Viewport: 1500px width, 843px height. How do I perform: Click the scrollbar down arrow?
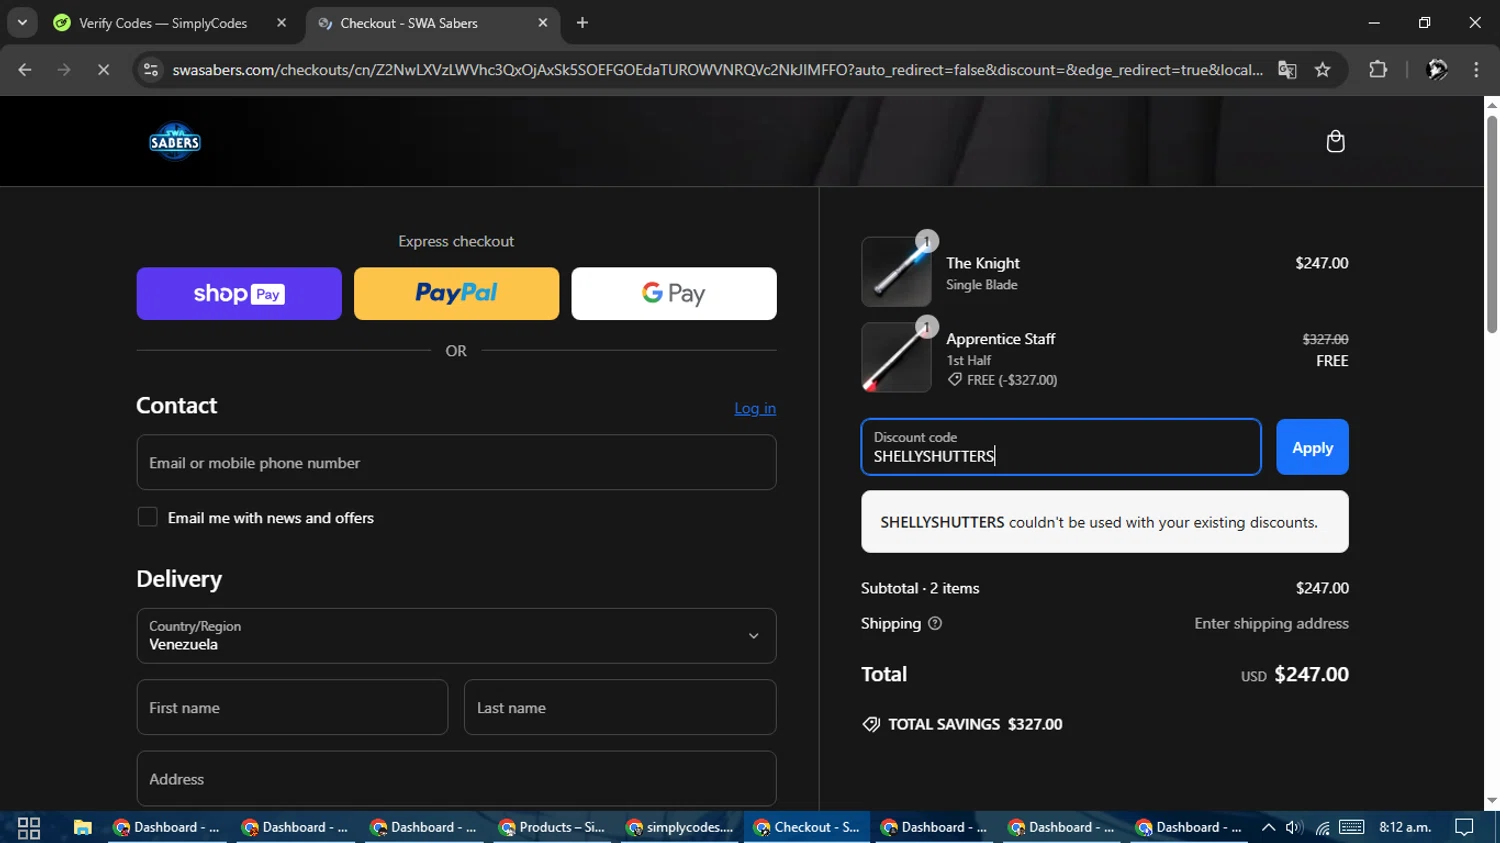tap(1491, 801)
